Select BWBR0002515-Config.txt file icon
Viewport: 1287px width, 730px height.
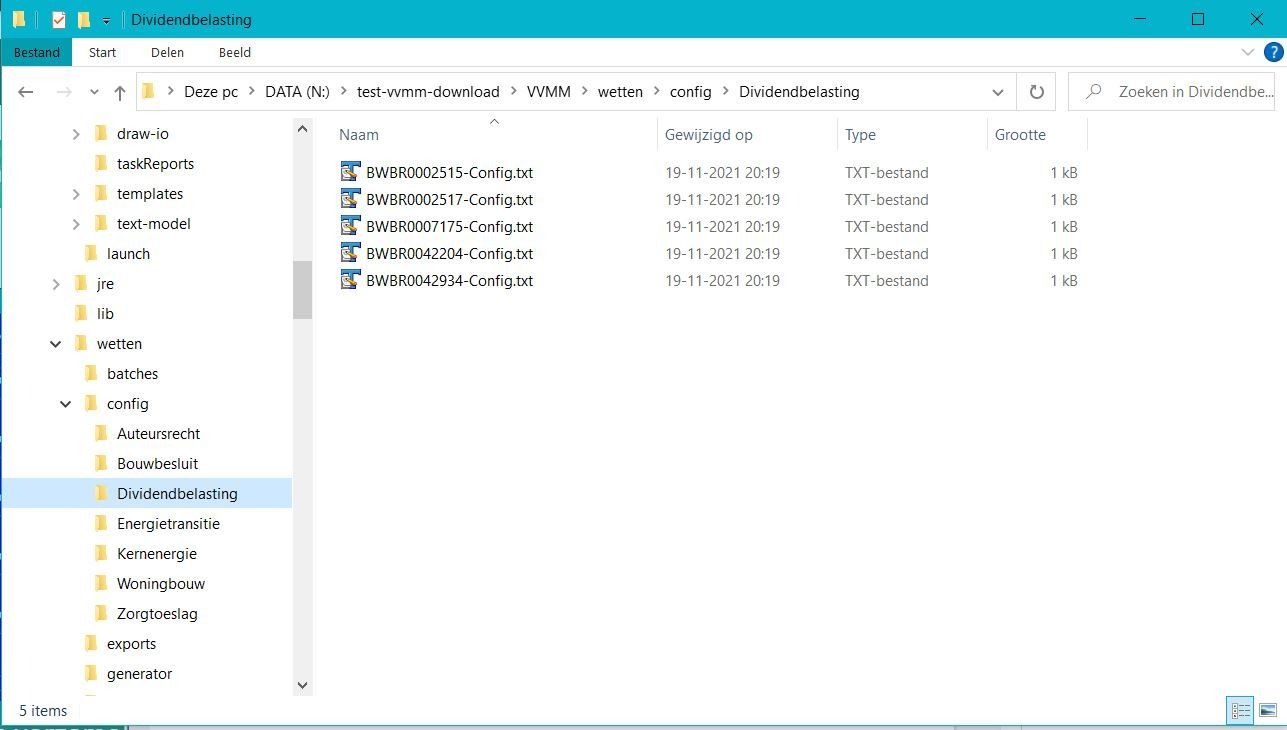click(x=350, y=172)
